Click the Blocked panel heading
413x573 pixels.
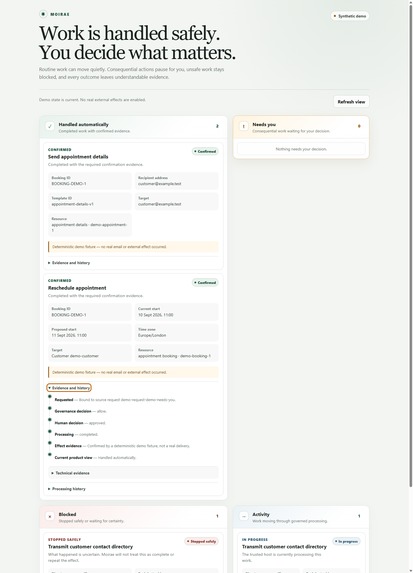67,515
